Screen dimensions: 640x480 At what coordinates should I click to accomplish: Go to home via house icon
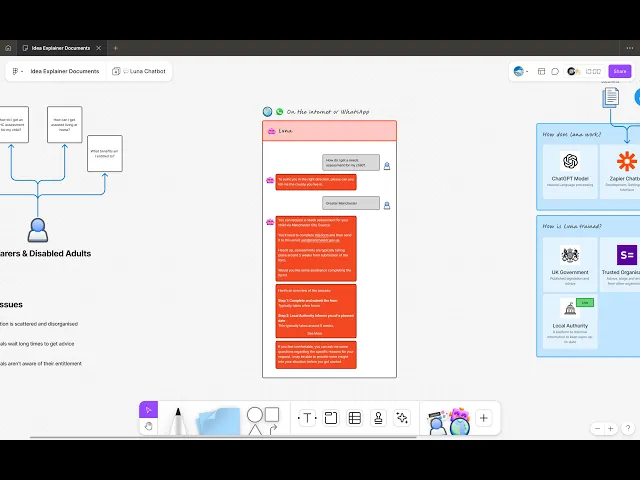click(x=8, y=48)
